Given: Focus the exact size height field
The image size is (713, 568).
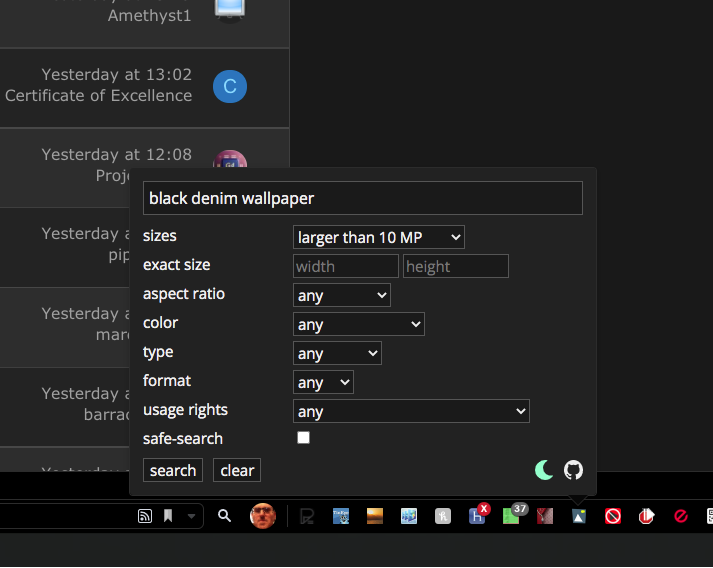Looking at the screenshot, I should (456, 266).
